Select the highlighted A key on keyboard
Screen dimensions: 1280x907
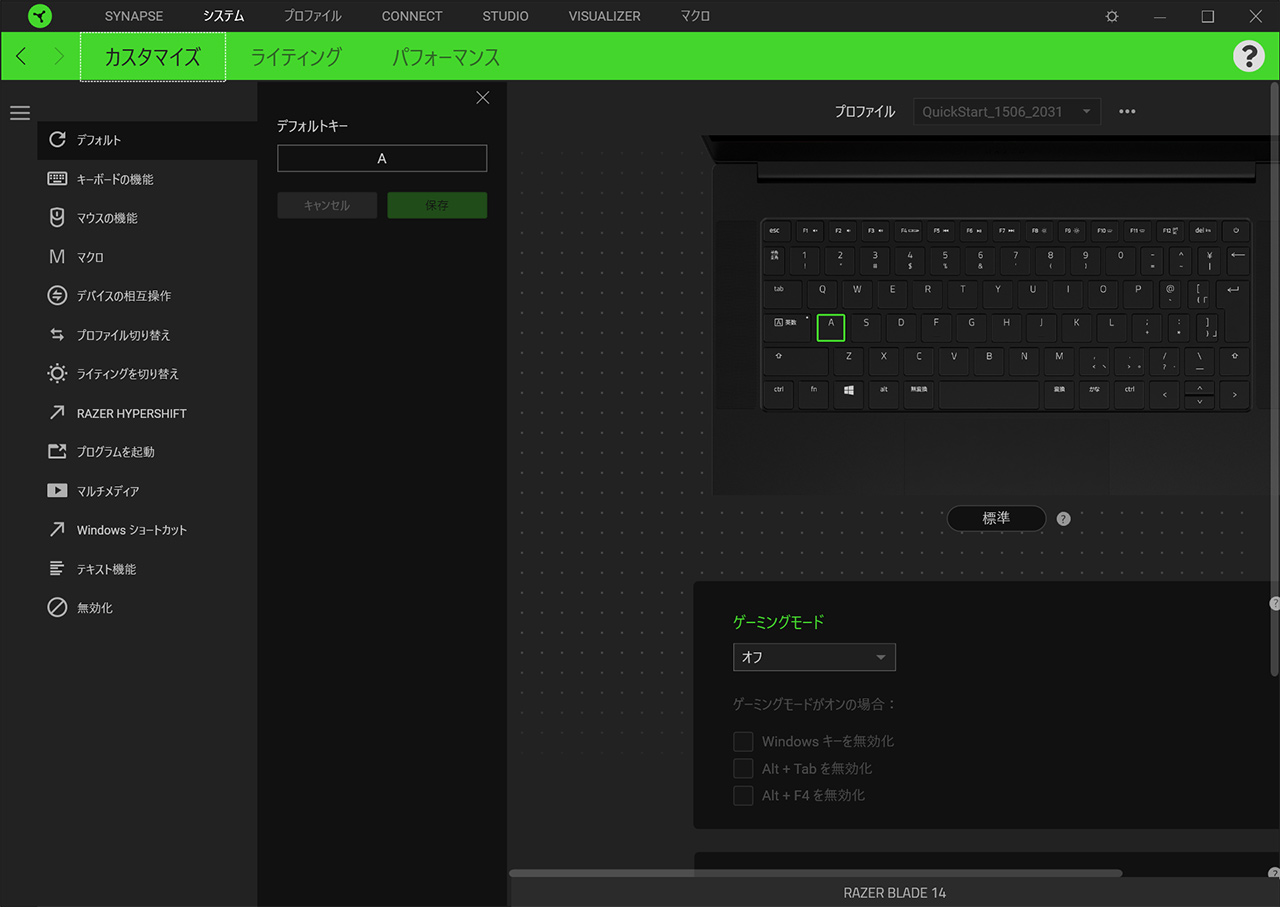(x=831, y=327)
